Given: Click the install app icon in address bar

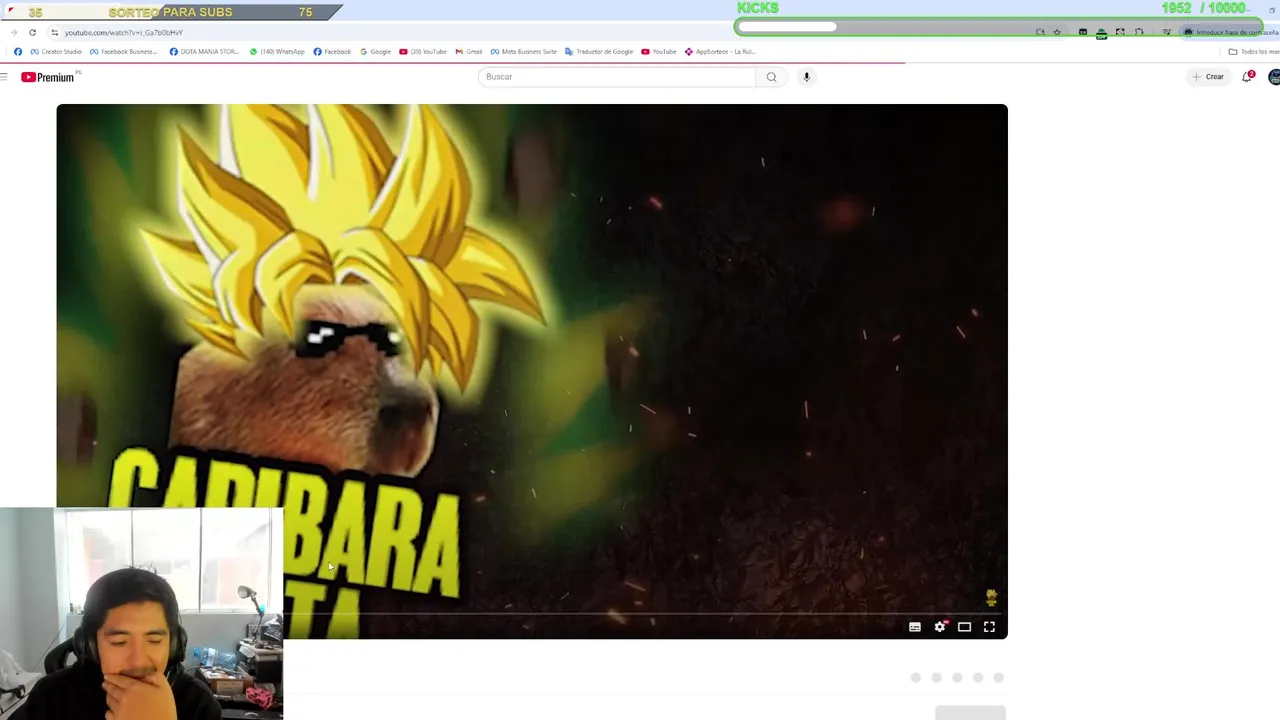Looking at the screenshot, I should click(x=1040, y=32).
